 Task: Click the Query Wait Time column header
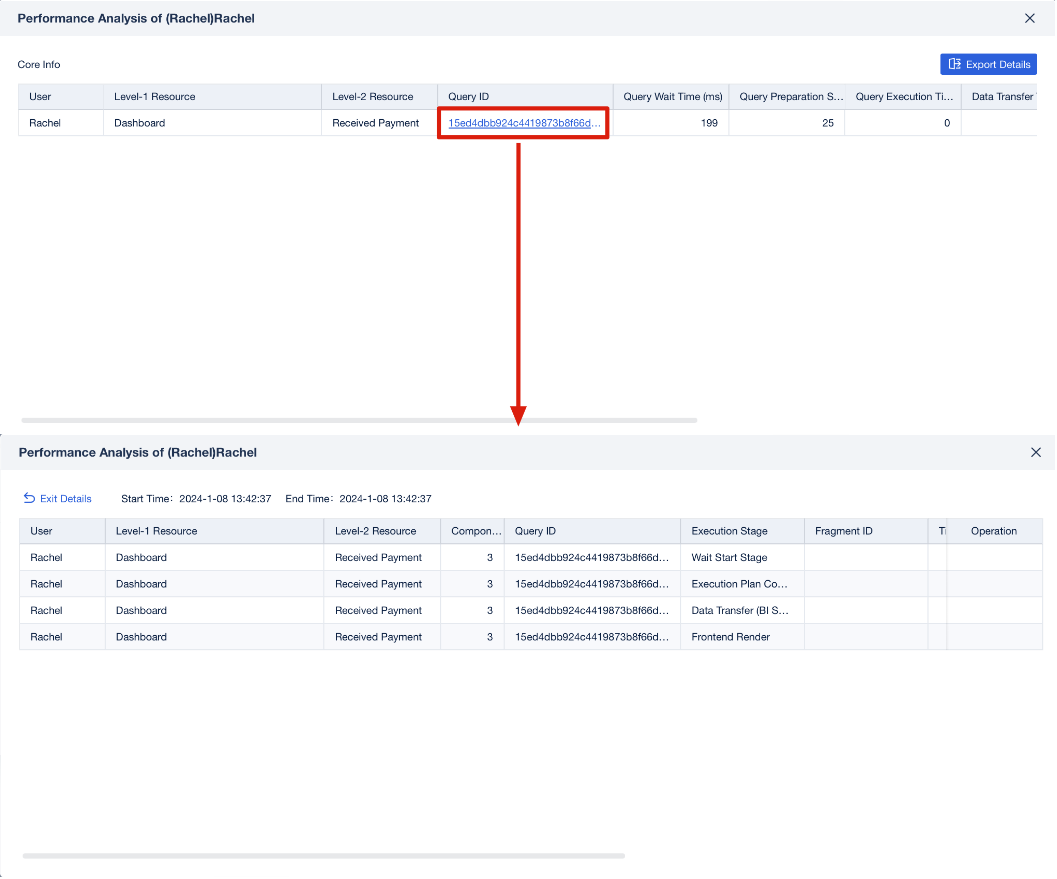click(673, 96)
